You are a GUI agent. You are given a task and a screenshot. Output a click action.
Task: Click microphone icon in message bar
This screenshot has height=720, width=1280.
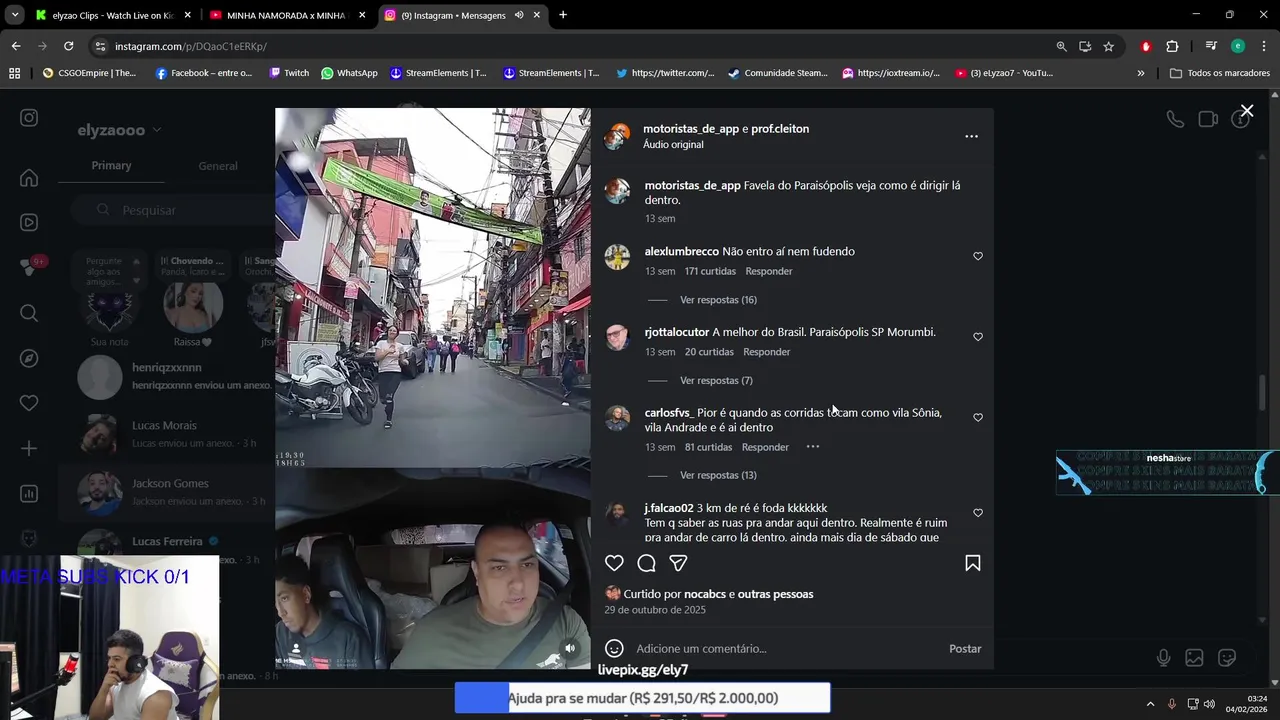(1163, 658)
